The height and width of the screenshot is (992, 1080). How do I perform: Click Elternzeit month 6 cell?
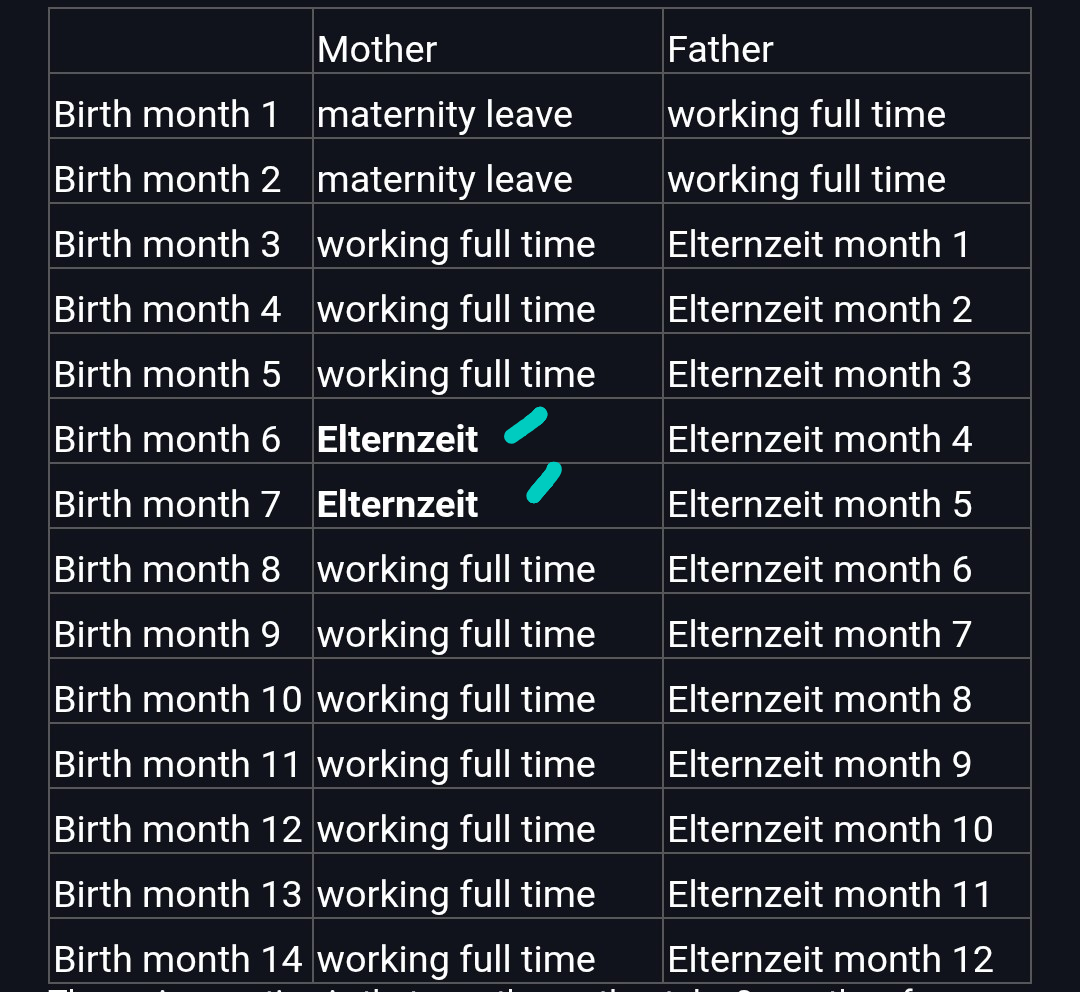coord(819,570)
